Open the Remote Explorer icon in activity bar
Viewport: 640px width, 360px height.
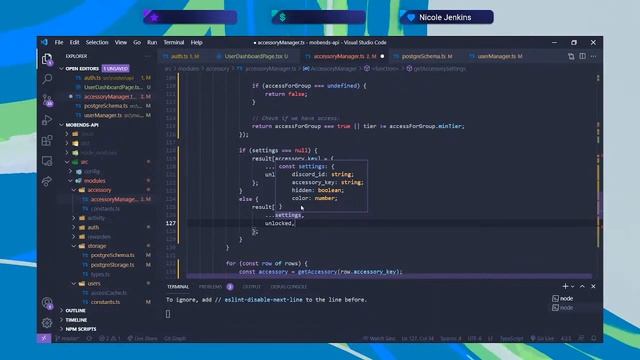pos(47,161)
